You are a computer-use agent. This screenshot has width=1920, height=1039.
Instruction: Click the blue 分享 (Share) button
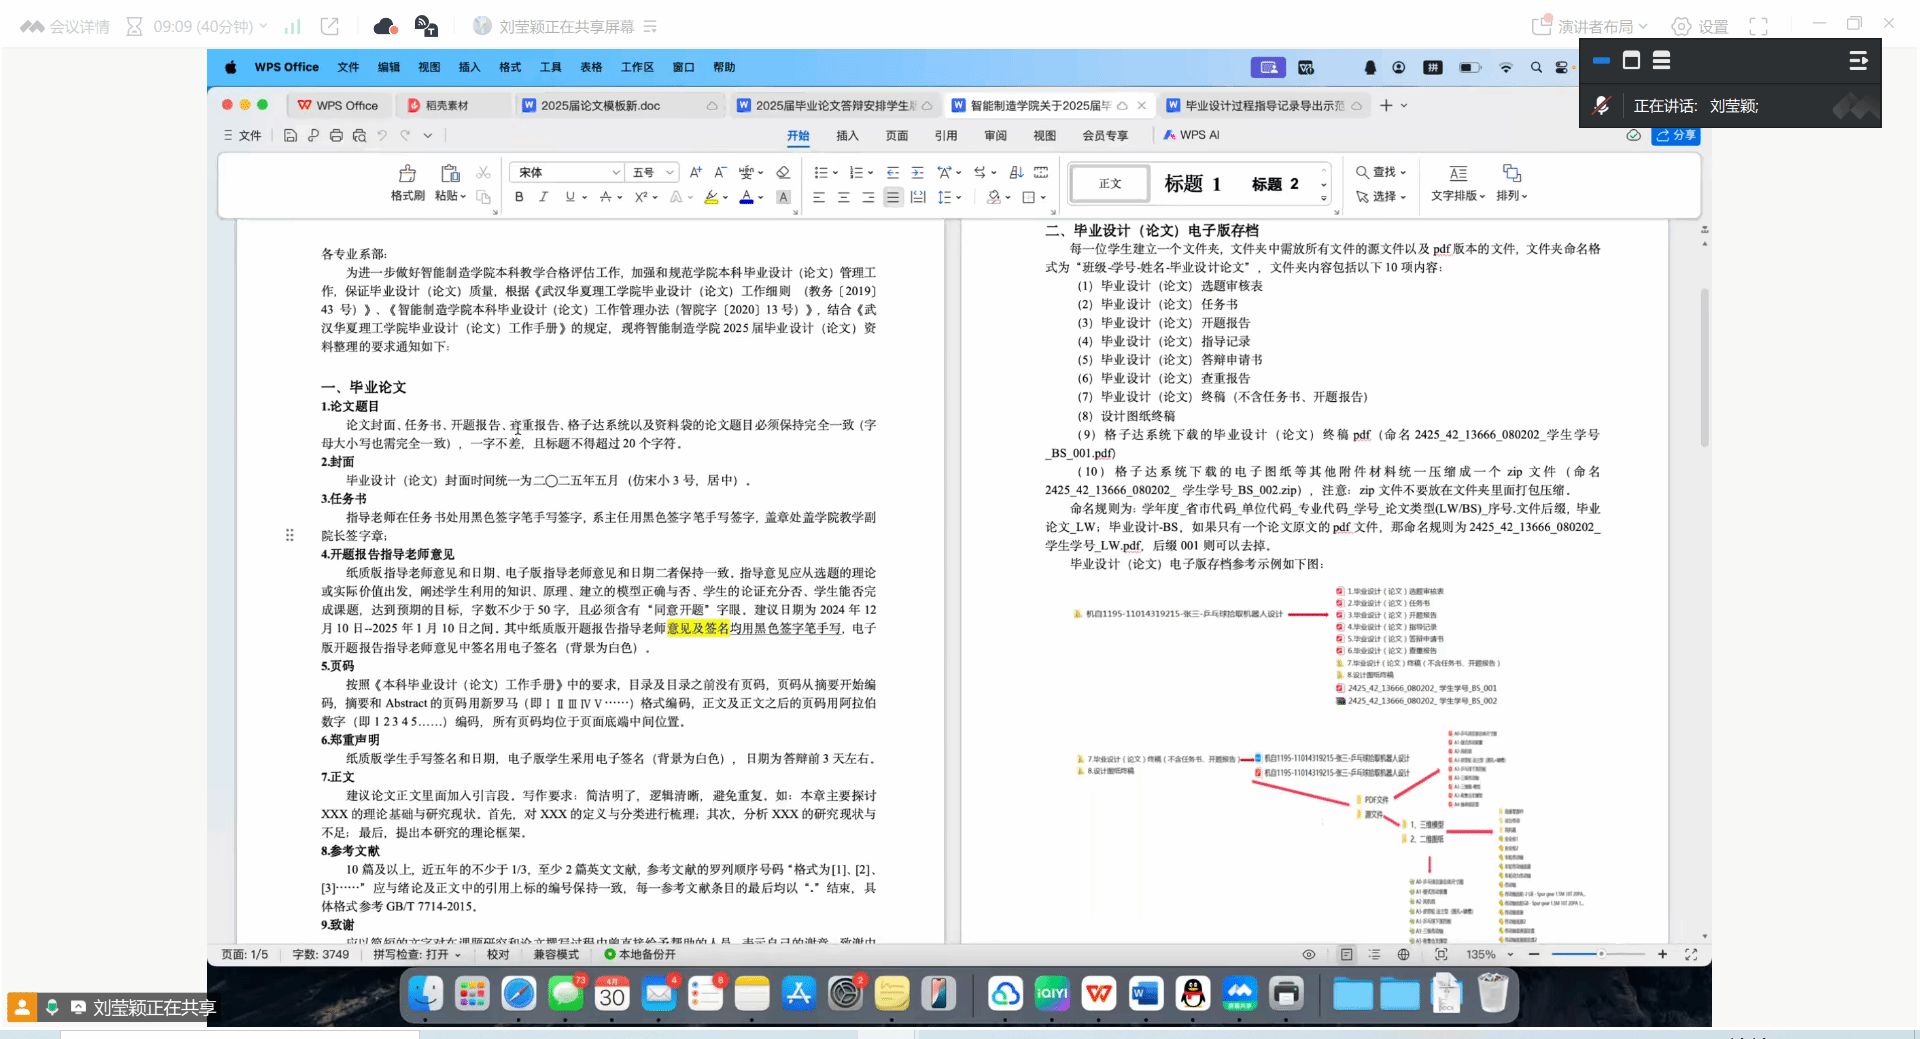tap(1677, 136)
